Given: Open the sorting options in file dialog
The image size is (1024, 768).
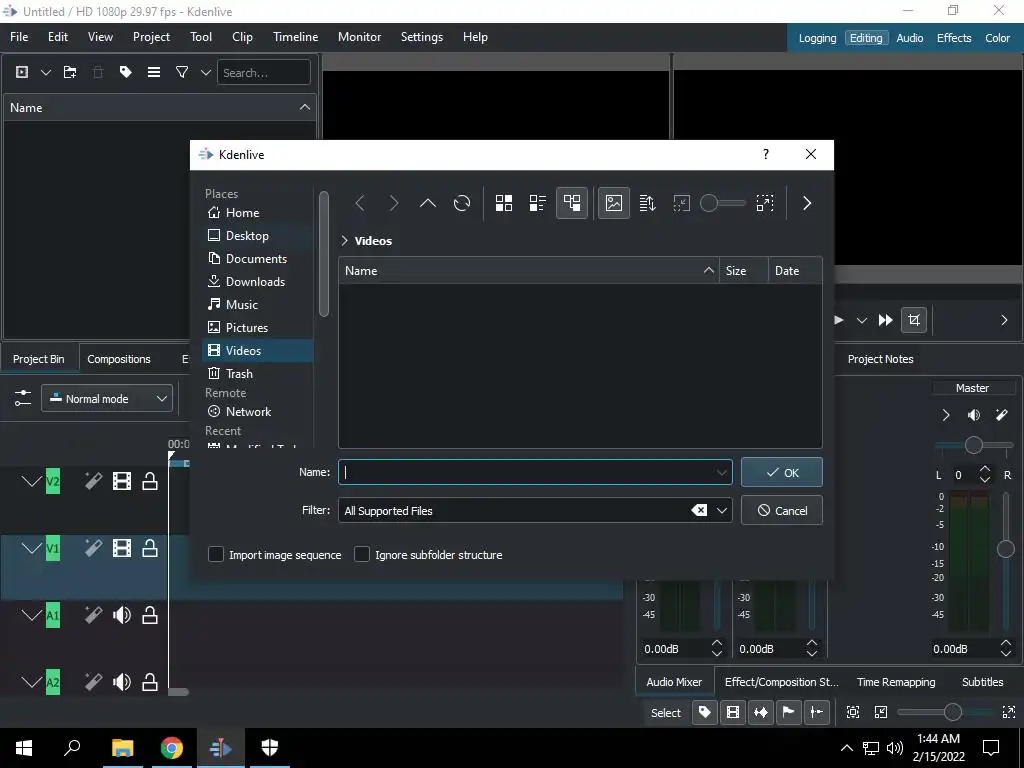Looking at the screenshot, I should [x=647, y=203].
